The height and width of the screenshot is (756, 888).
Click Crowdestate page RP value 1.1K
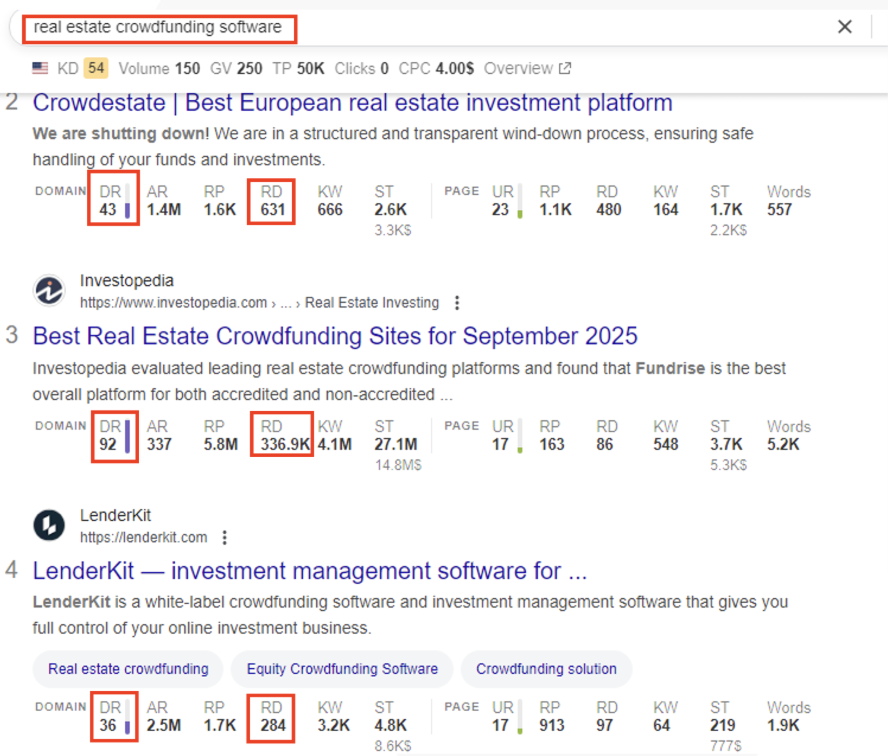[556, 210]
